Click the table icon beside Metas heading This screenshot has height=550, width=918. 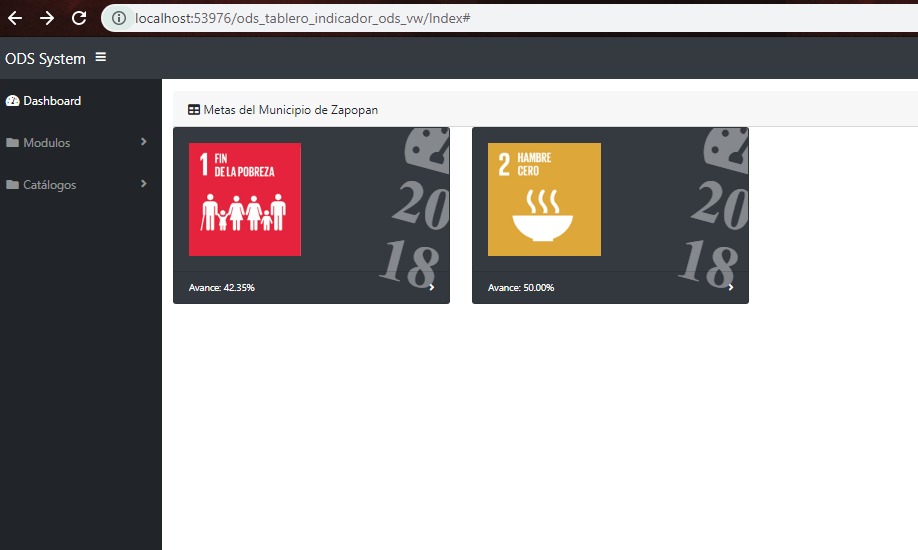click(194, 110)
